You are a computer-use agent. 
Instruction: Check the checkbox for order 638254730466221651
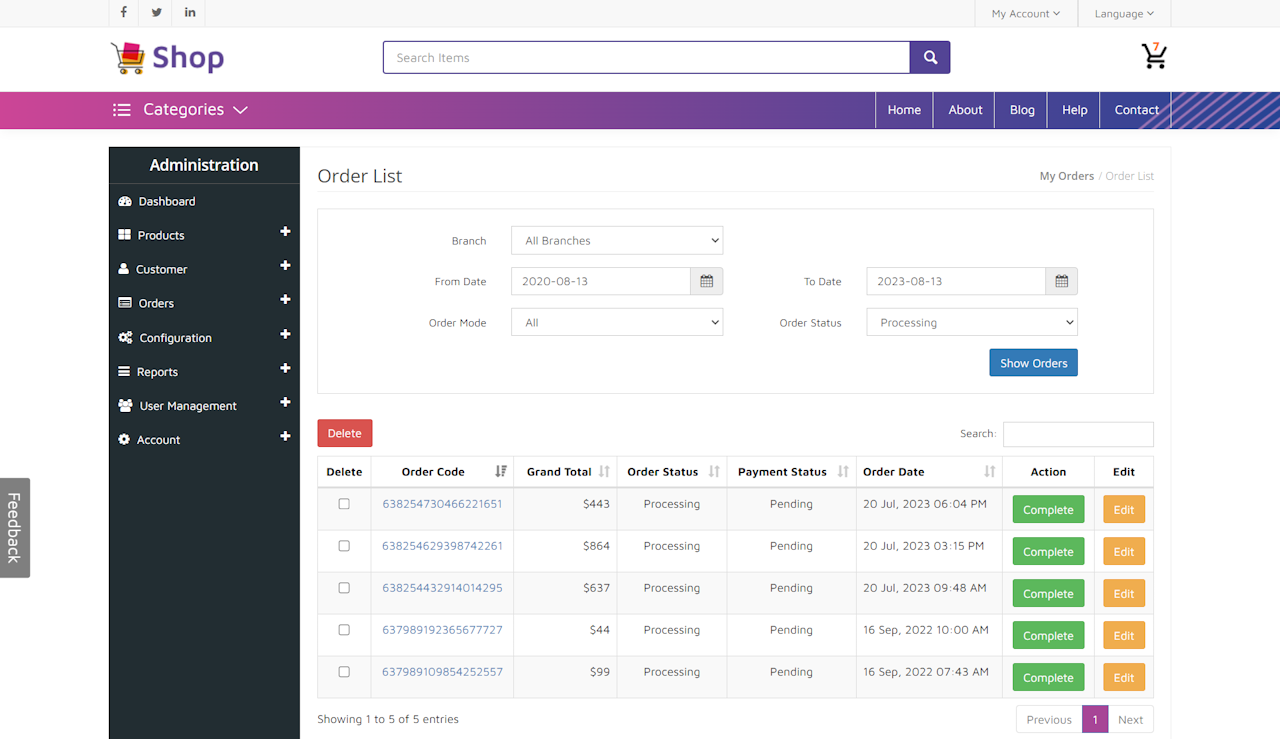point(344,504)
